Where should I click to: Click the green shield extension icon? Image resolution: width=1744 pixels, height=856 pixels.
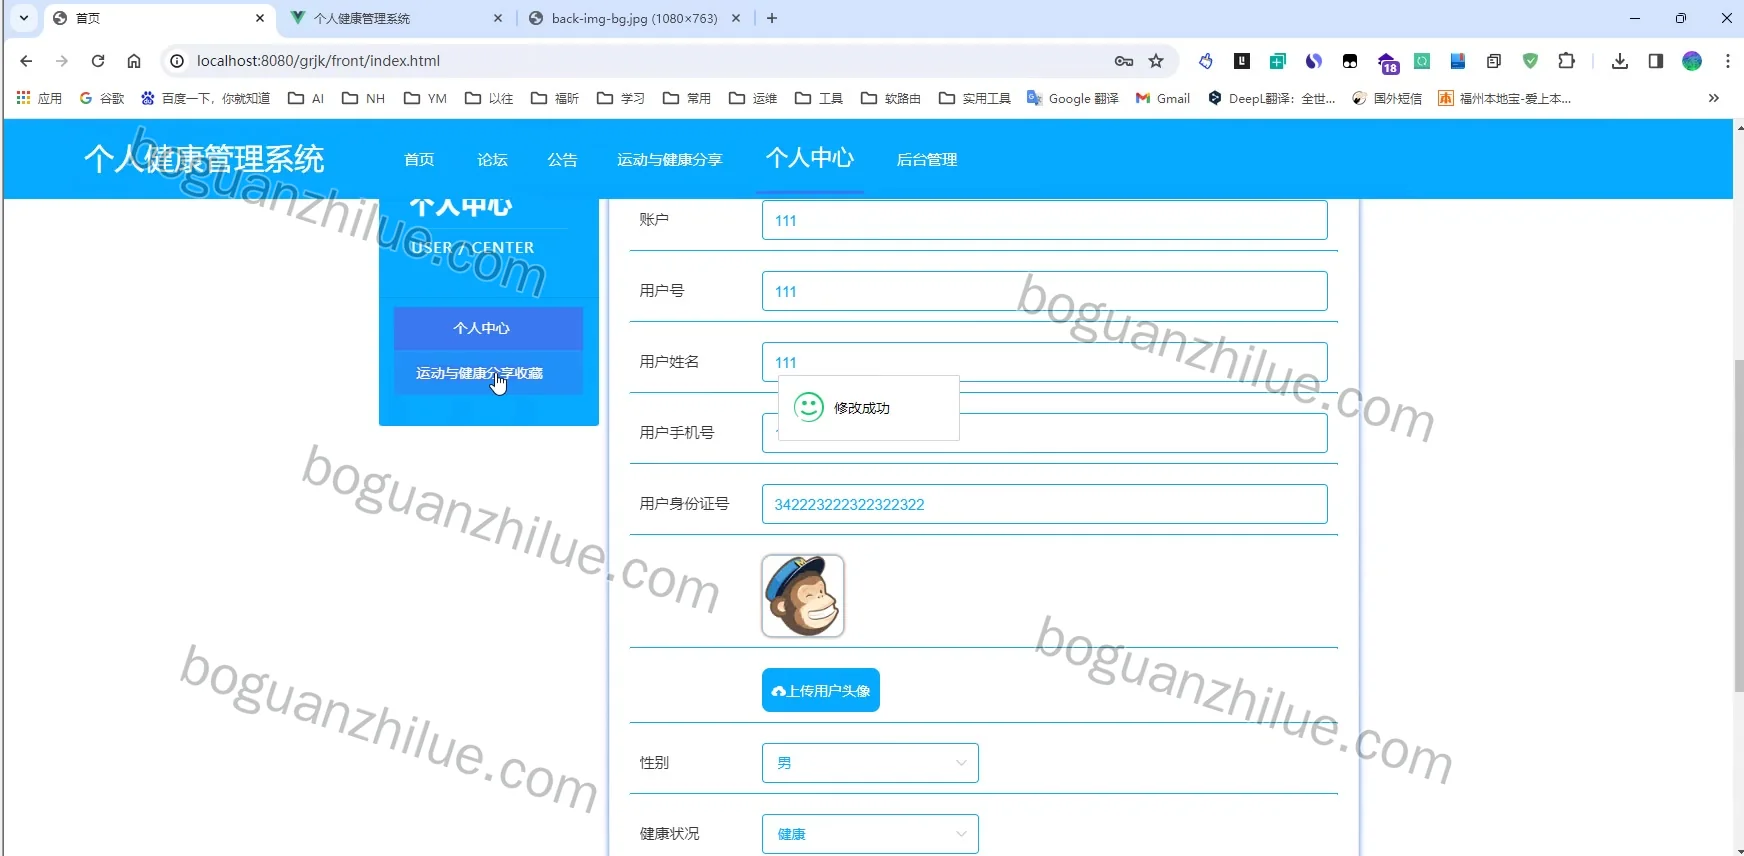[x=1530, y=61]
